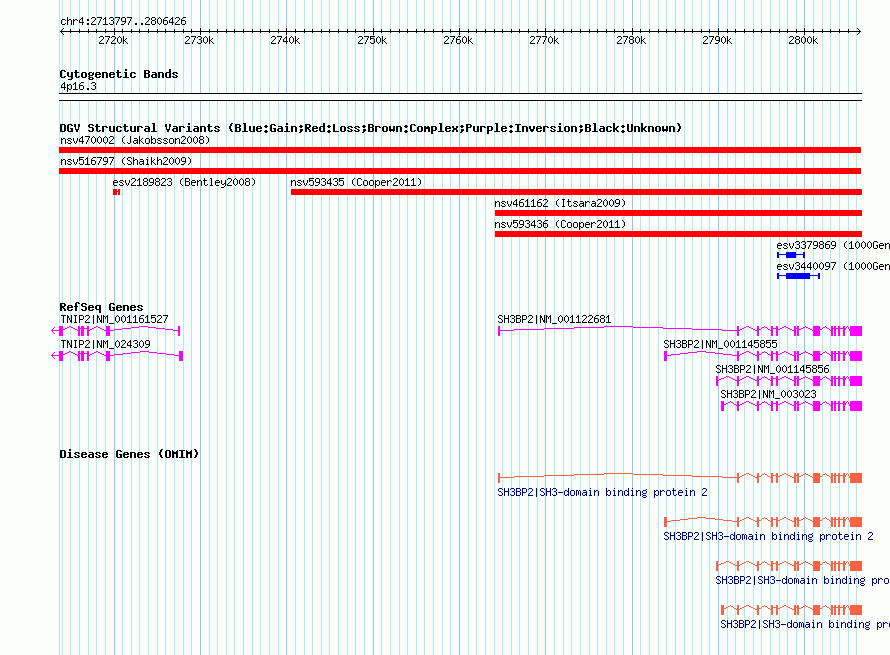Click the nsv461162 (Itsara2009) label
Viewport: 890px width, 655px height.
[560, 203]
